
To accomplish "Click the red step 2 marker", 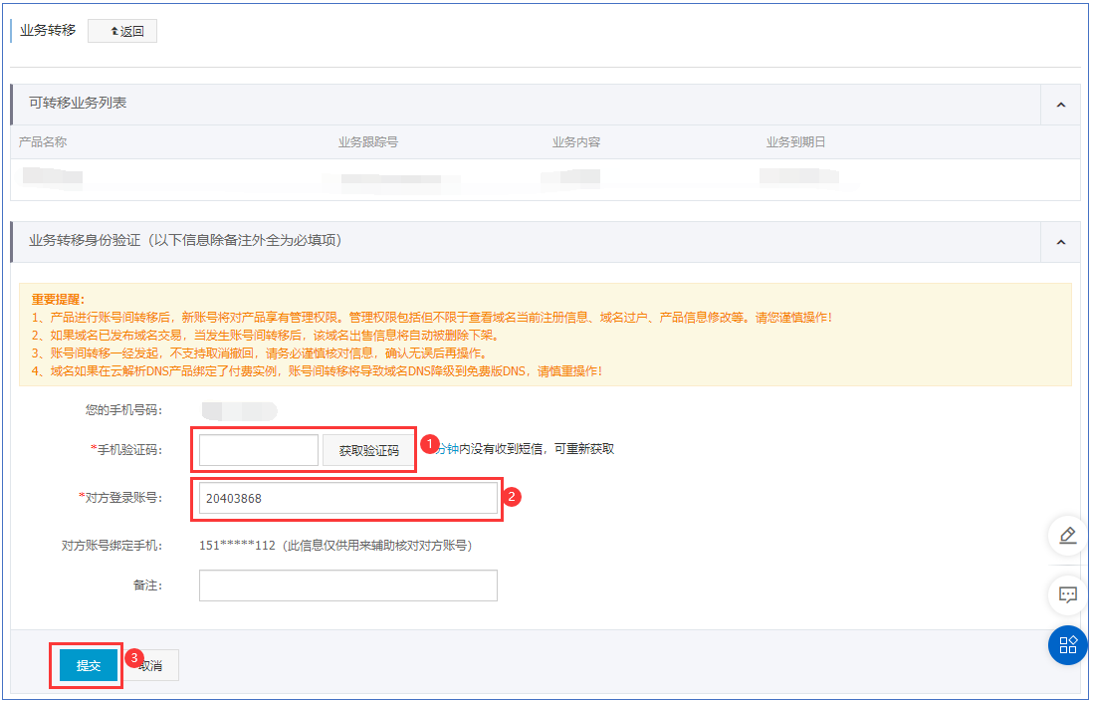I will click(511, 496).
